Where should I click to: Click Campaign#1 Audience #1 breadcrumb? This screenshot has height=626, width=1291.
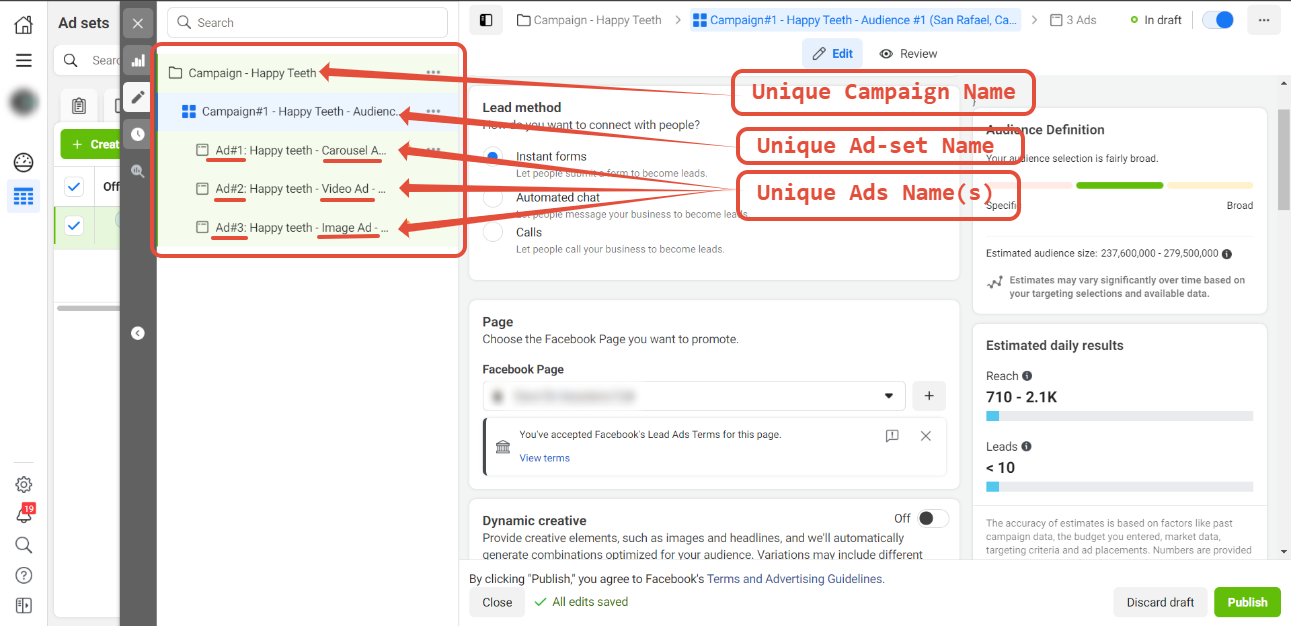pyautogui.click(x=856, y=20)
